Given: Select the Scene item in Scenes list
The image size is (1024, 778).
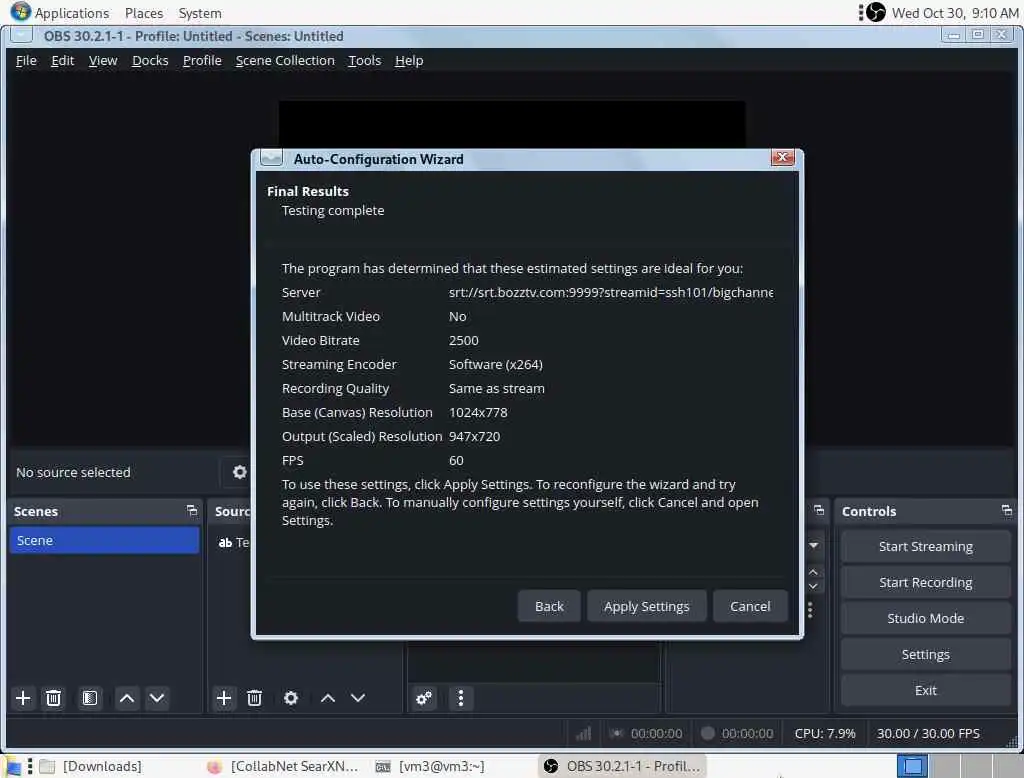Looking at the screenshot, I should point(104,540).
